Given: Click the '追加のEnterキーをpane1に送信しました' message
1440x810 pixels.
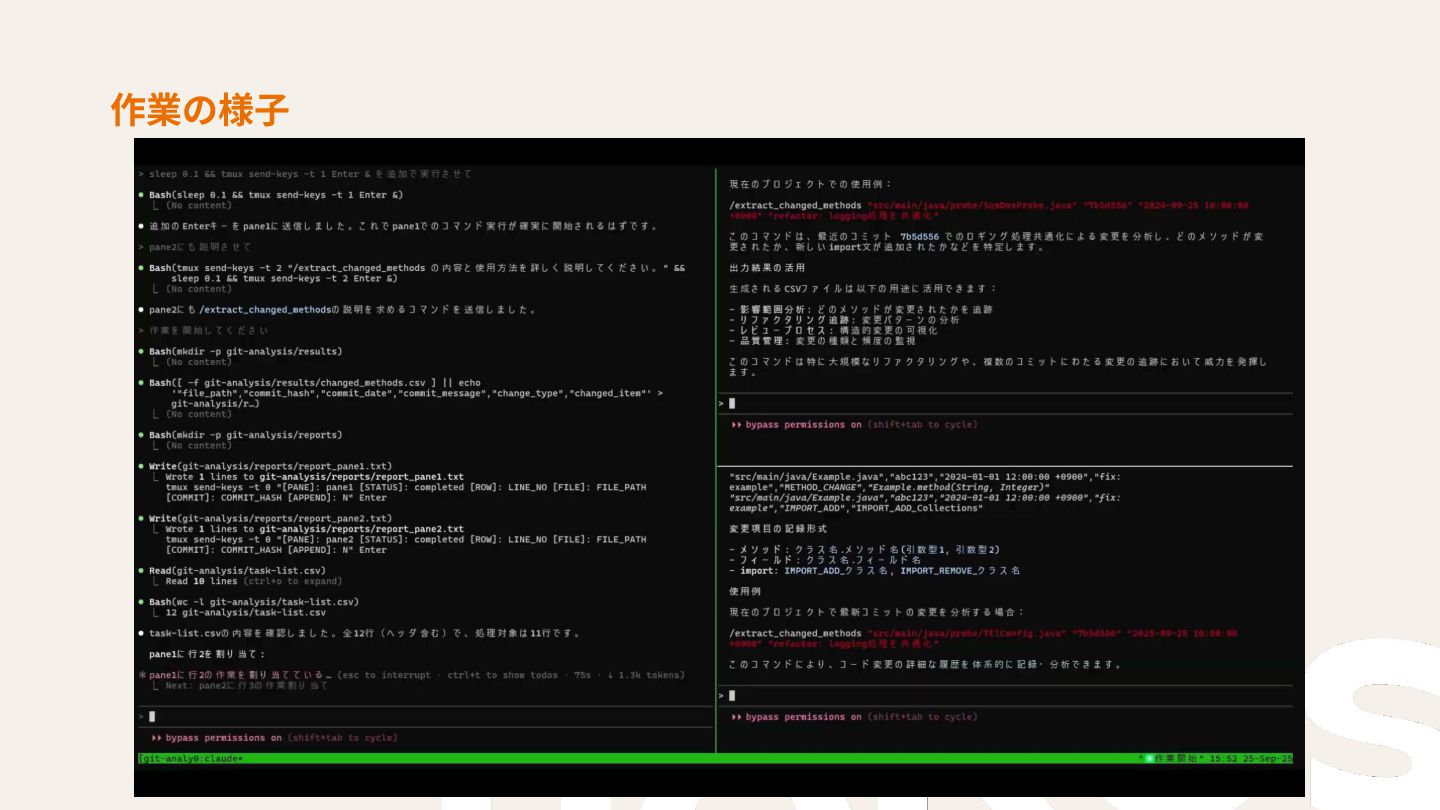Looking at the screenshot, I should (x=403, y=226).
